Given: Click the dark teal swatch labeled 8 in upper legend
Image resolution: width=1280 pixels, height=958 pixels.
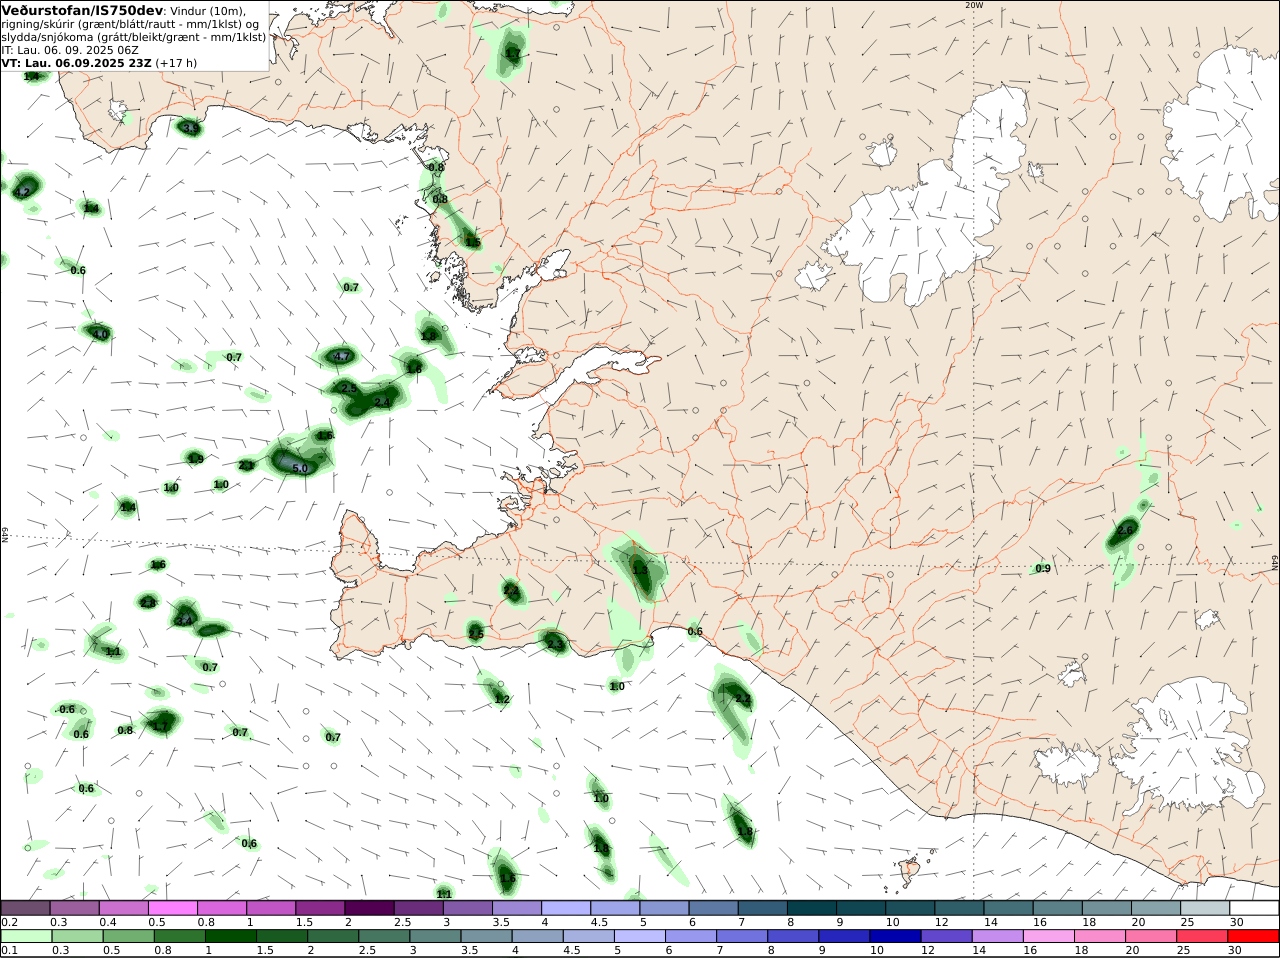Looking at the screenshot, I should [x=811, y=908].
